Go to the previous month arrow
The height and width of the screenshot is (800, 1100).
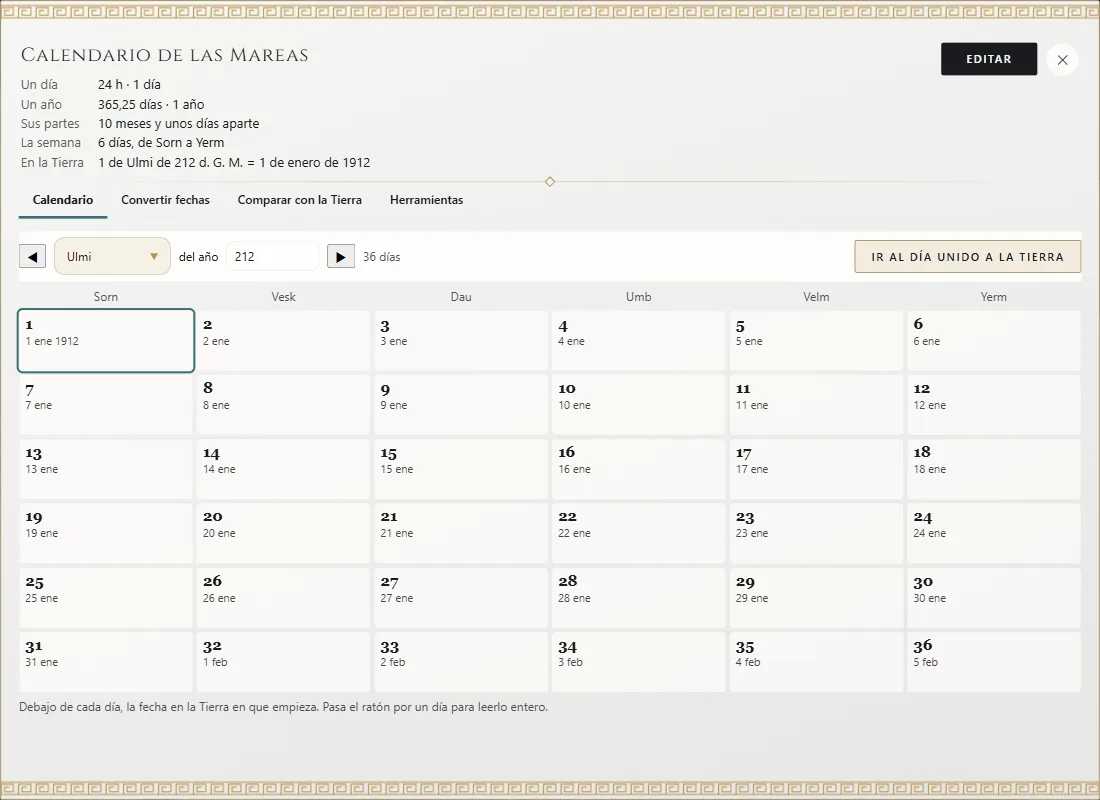pos(32,257)
